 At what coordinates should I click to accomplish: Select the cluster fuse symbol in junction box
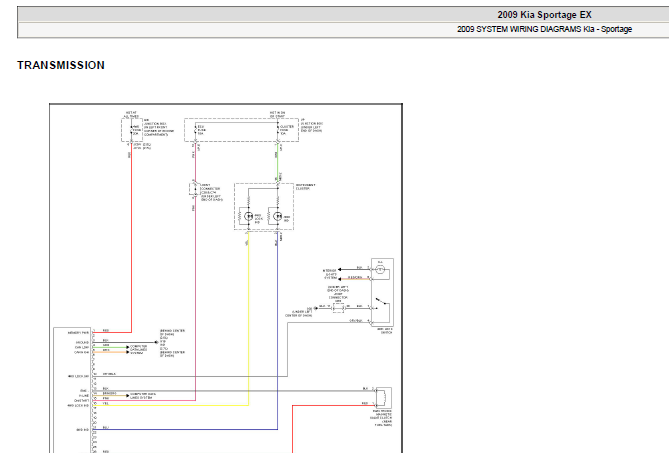click(278, 130)
